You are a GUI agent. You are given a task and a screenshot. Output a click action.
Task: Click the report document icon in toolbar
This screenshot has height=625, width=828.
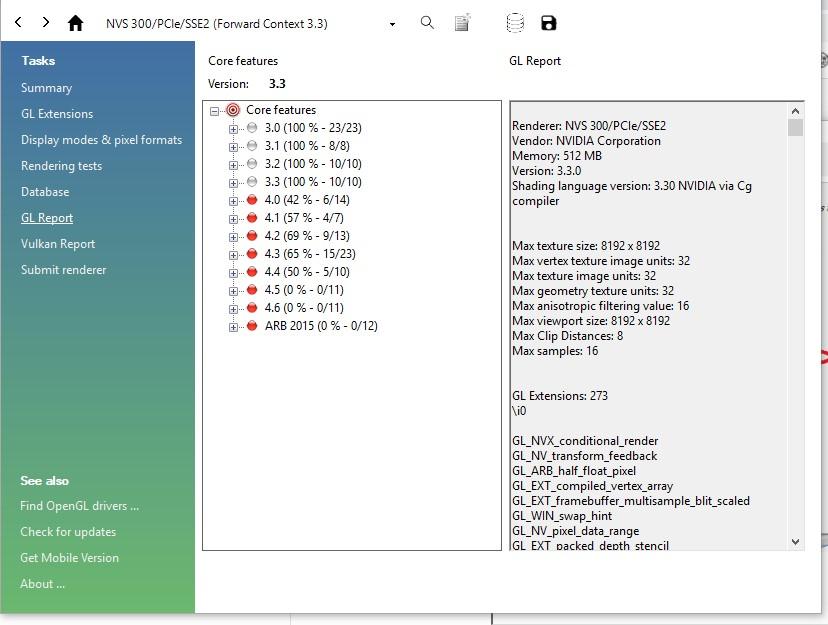462,23
